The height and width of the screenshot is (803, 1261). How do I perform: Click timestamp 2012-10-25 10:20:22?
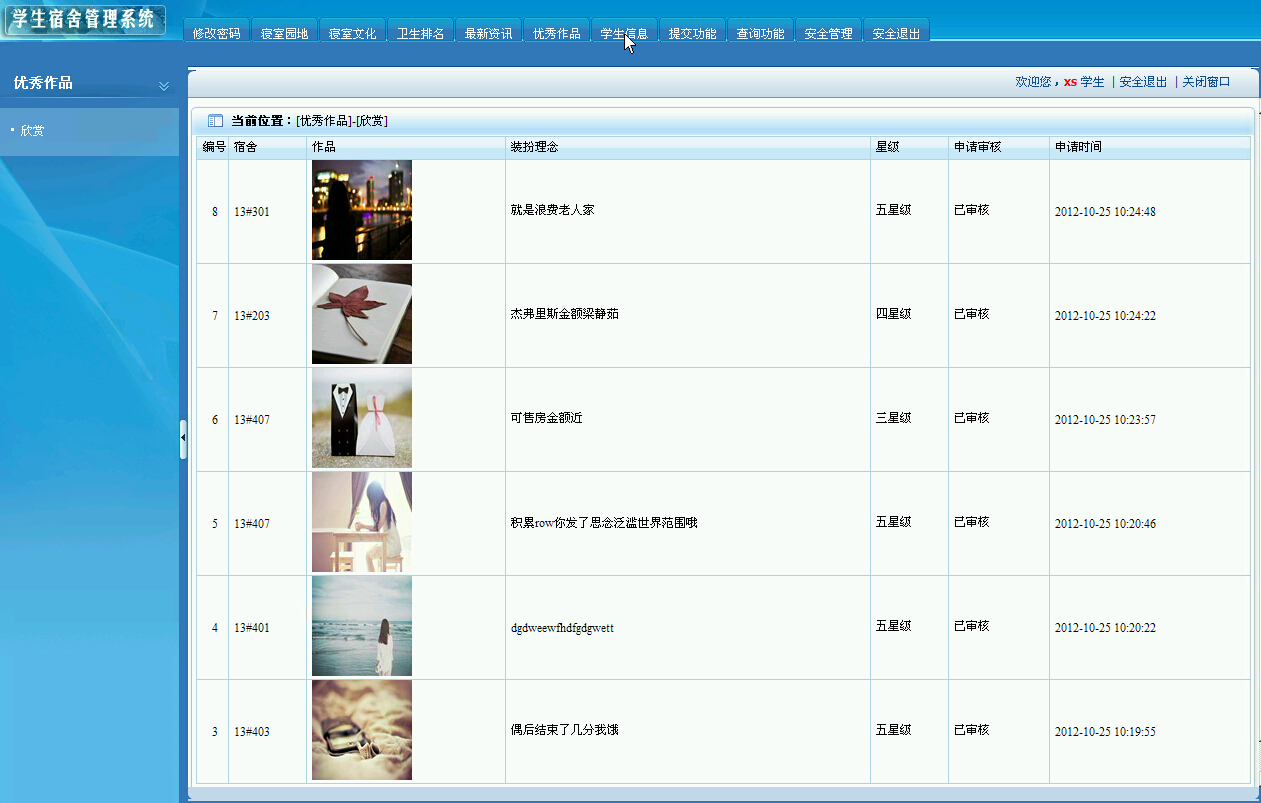coord(1105,628)
